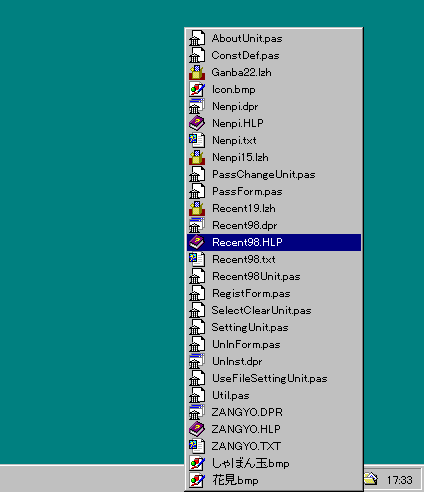Click the purple help book icon for ZANGYO.HLP
The width and height of the screenshot is (424, 492).
[x=197, y=429]
